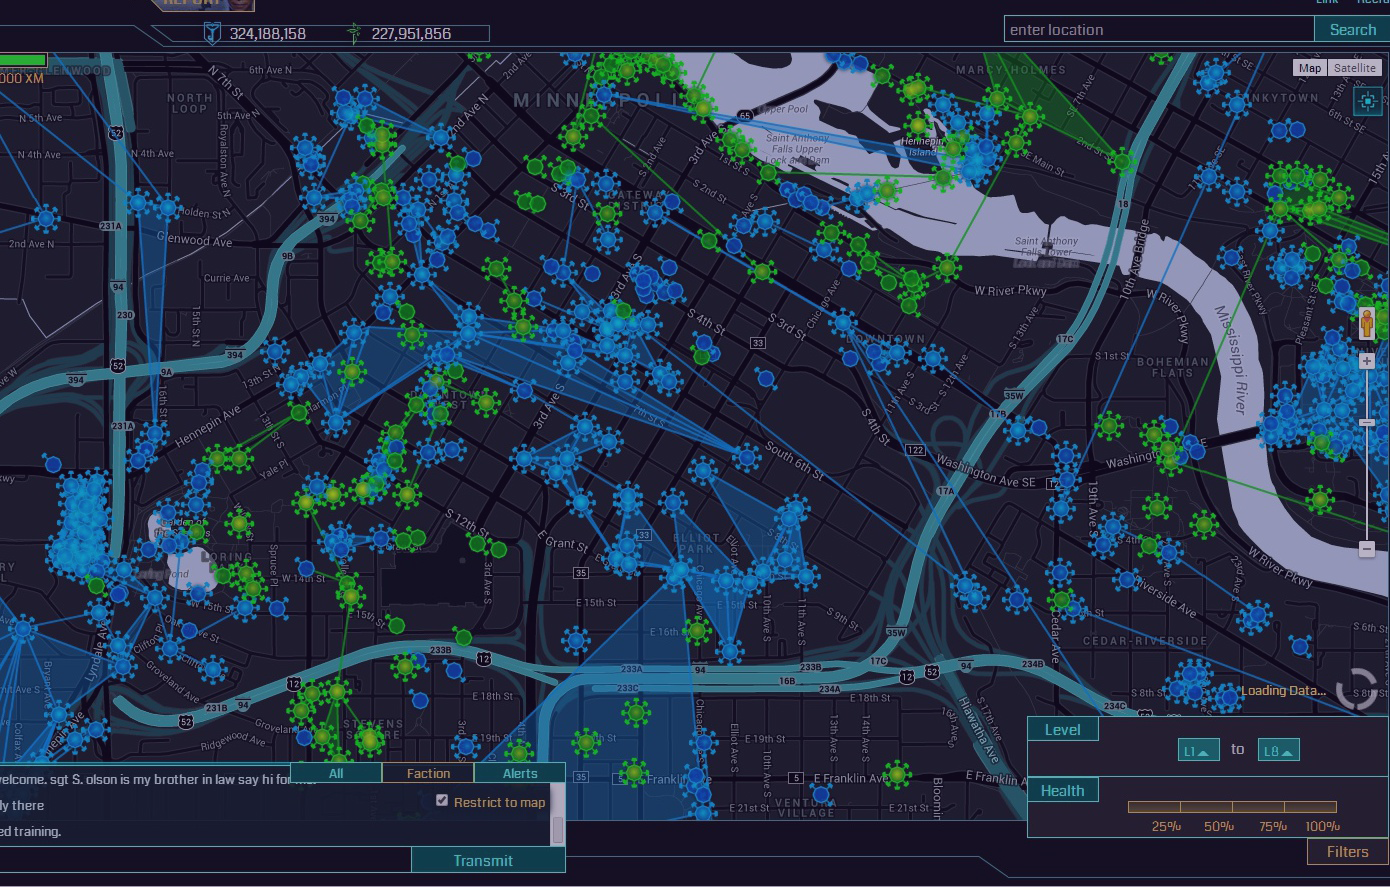Open the L1 minimum level dropdown
Image resolution: width=1390 pixels, height=887 pixels.
click(x=1198, y=750)
